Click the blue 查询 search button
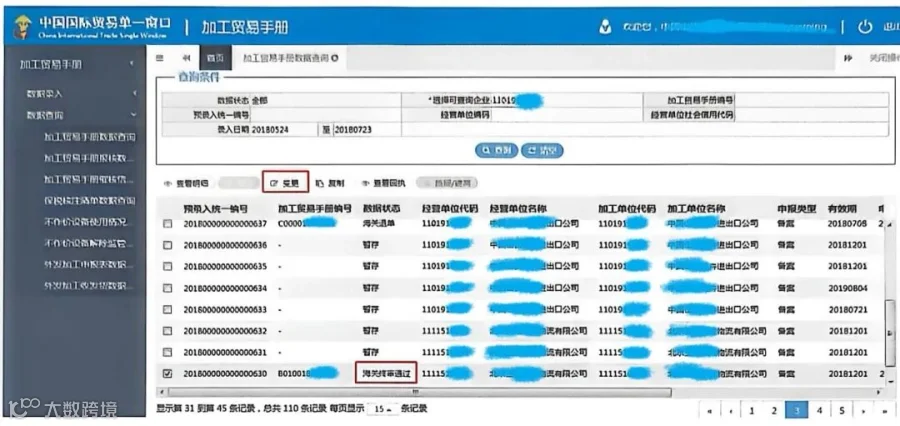The height and width of the screenshot is (426, 900). pyautogui.click(x=496, y=150)
